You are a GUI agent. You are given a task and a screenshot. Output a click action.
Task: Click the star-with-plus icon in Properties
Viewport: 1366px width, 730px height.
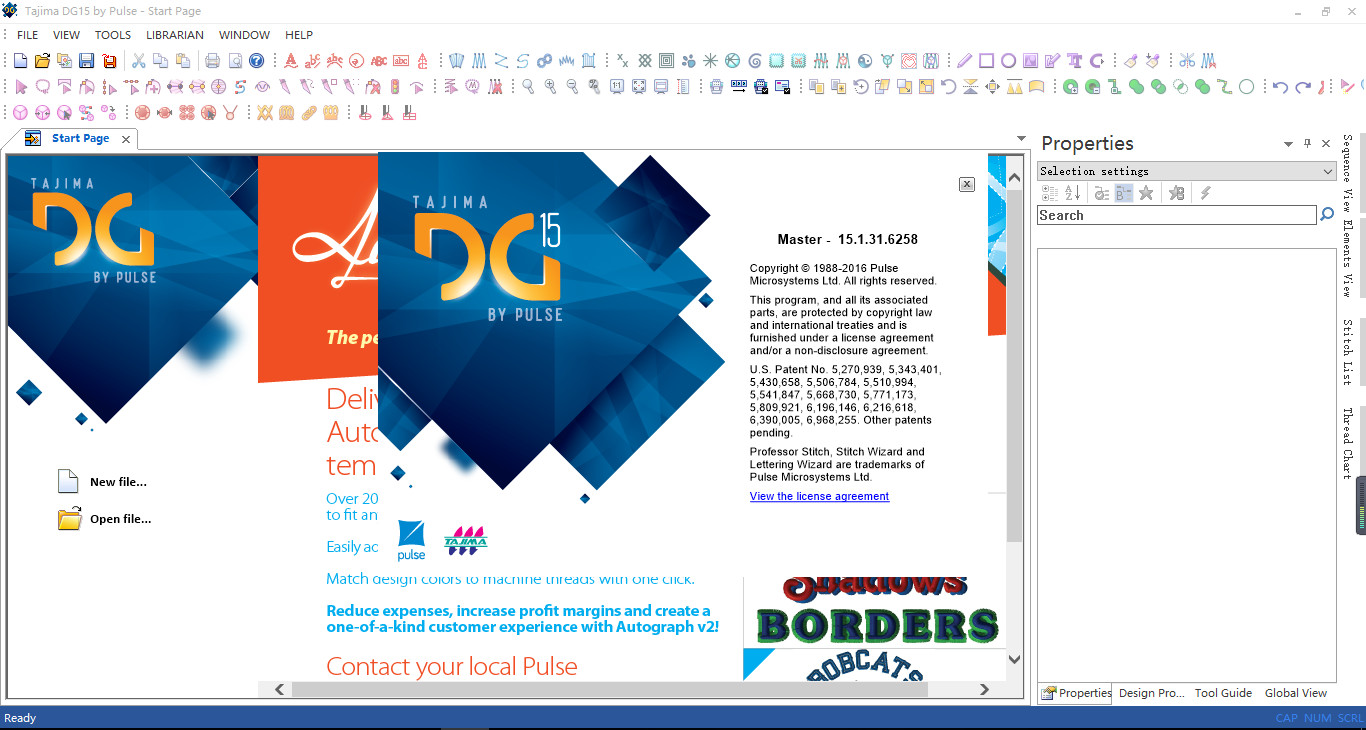click(x=1176, y=193)
